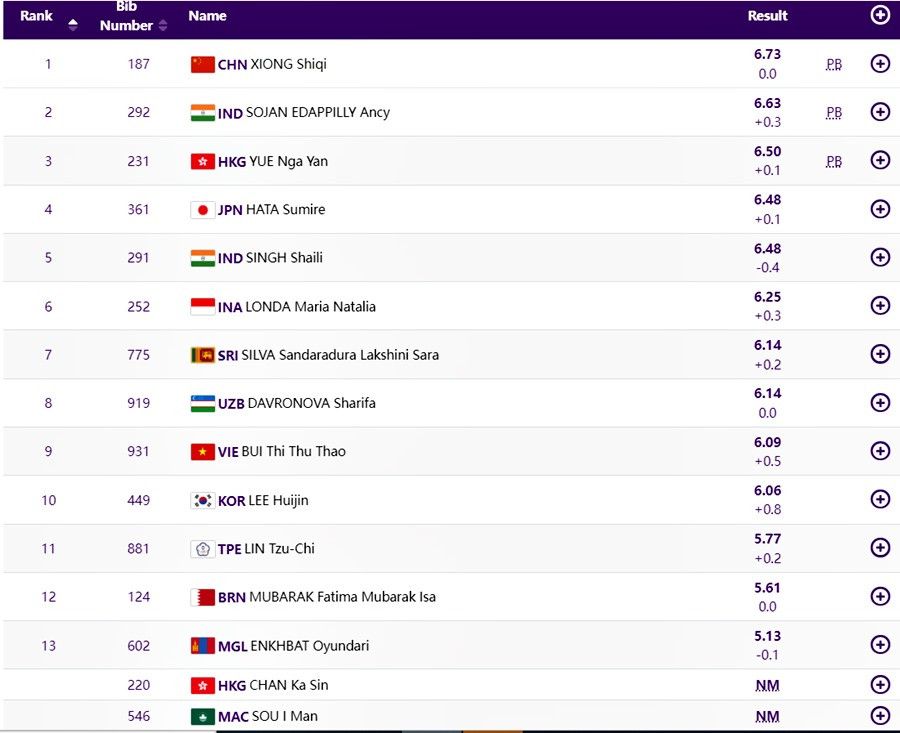Click the Japan flag beside HATA Sumire
This screenshot has height=733, width=900.
203,210
